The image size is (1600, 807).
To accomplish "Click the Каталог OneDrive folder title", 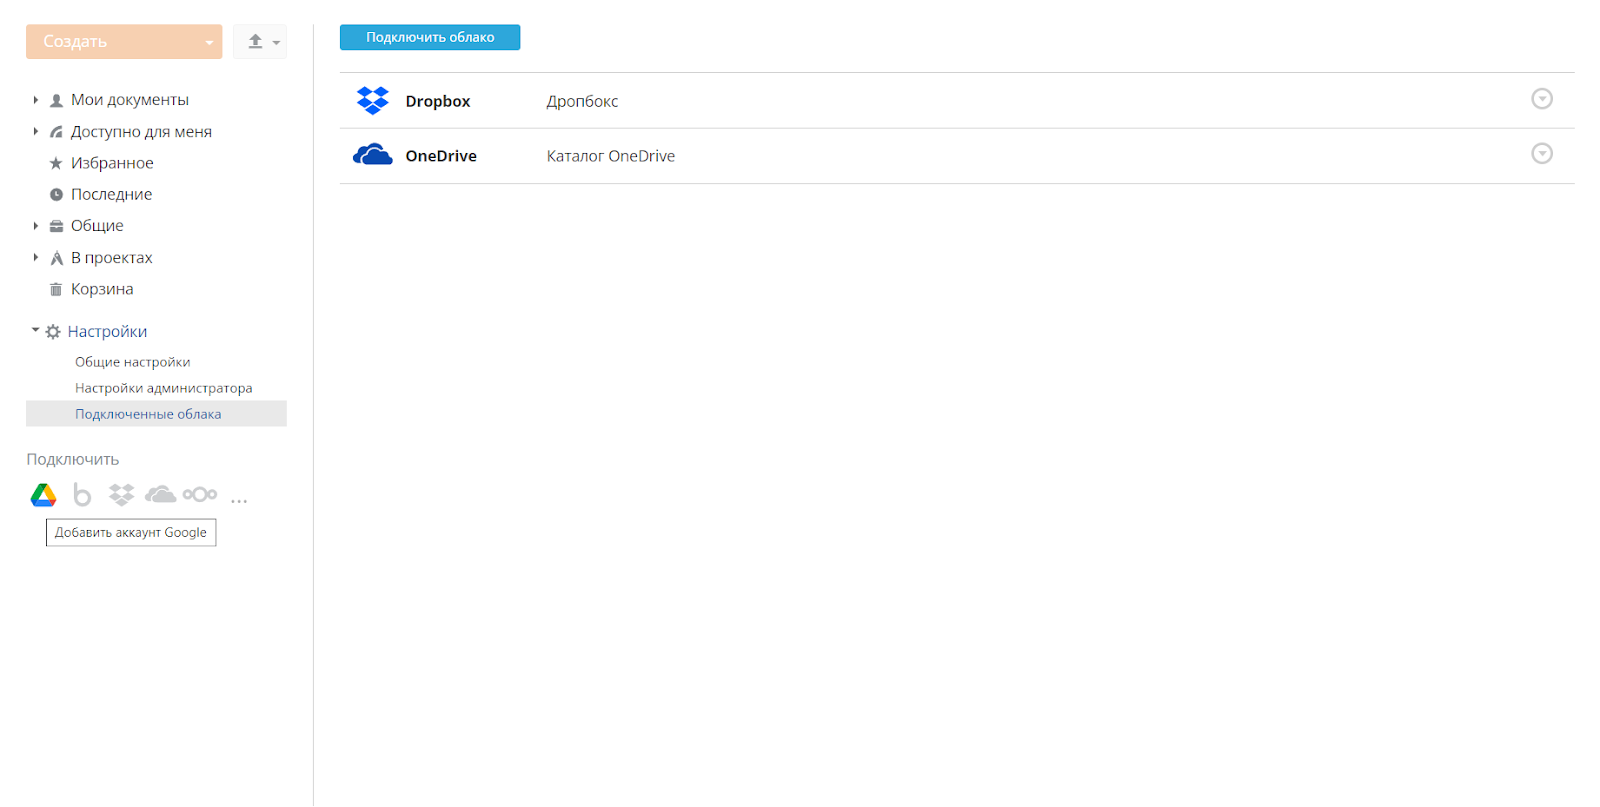I will pos(611,156).
